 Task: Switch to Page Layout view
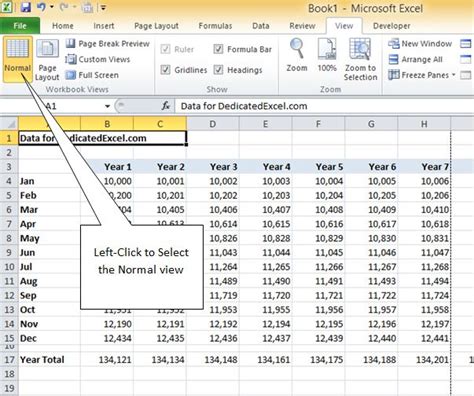tap(47, 59)
